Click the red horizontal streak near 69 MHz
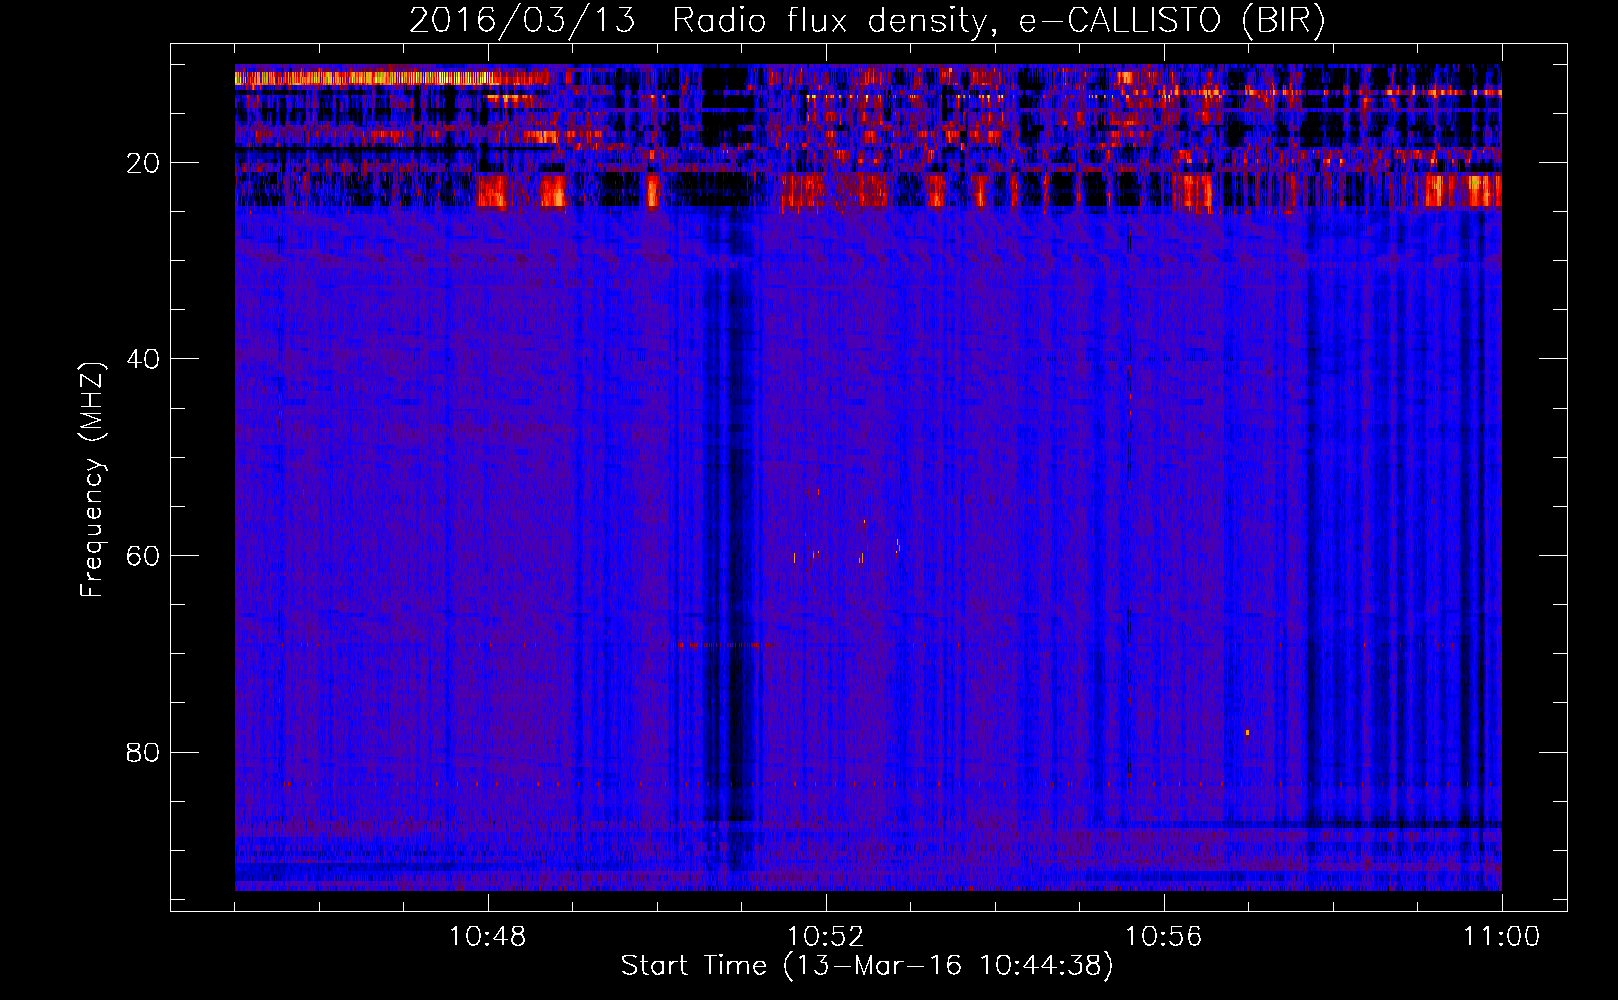The height and width of the screenshot is (1000, 1618). click(x=725, y=645)
